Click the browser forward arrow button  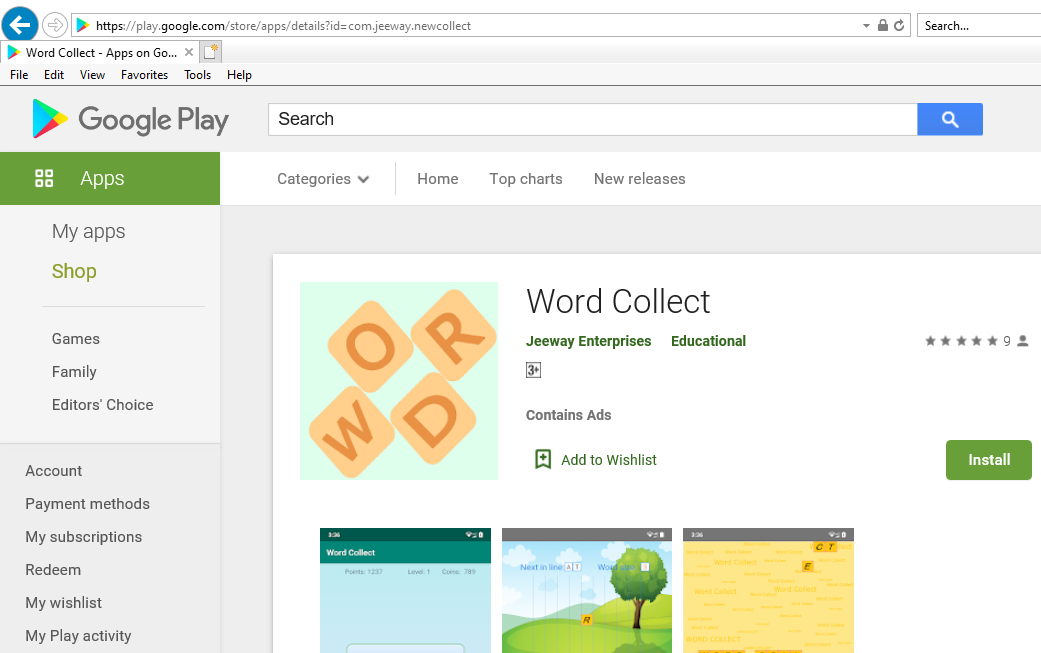point(55,25)
